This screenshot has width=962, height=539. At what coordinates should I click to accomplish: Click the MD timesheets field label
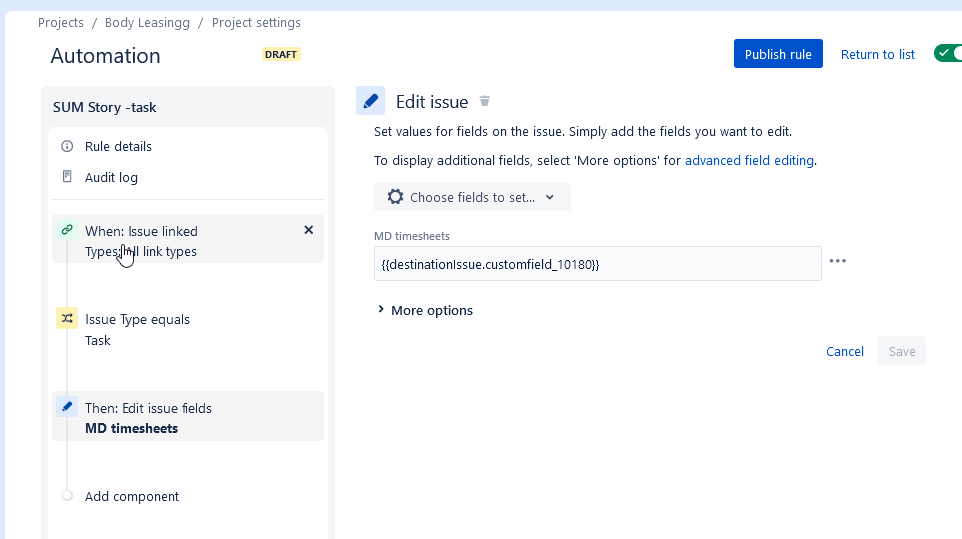(x=412, y=236)
